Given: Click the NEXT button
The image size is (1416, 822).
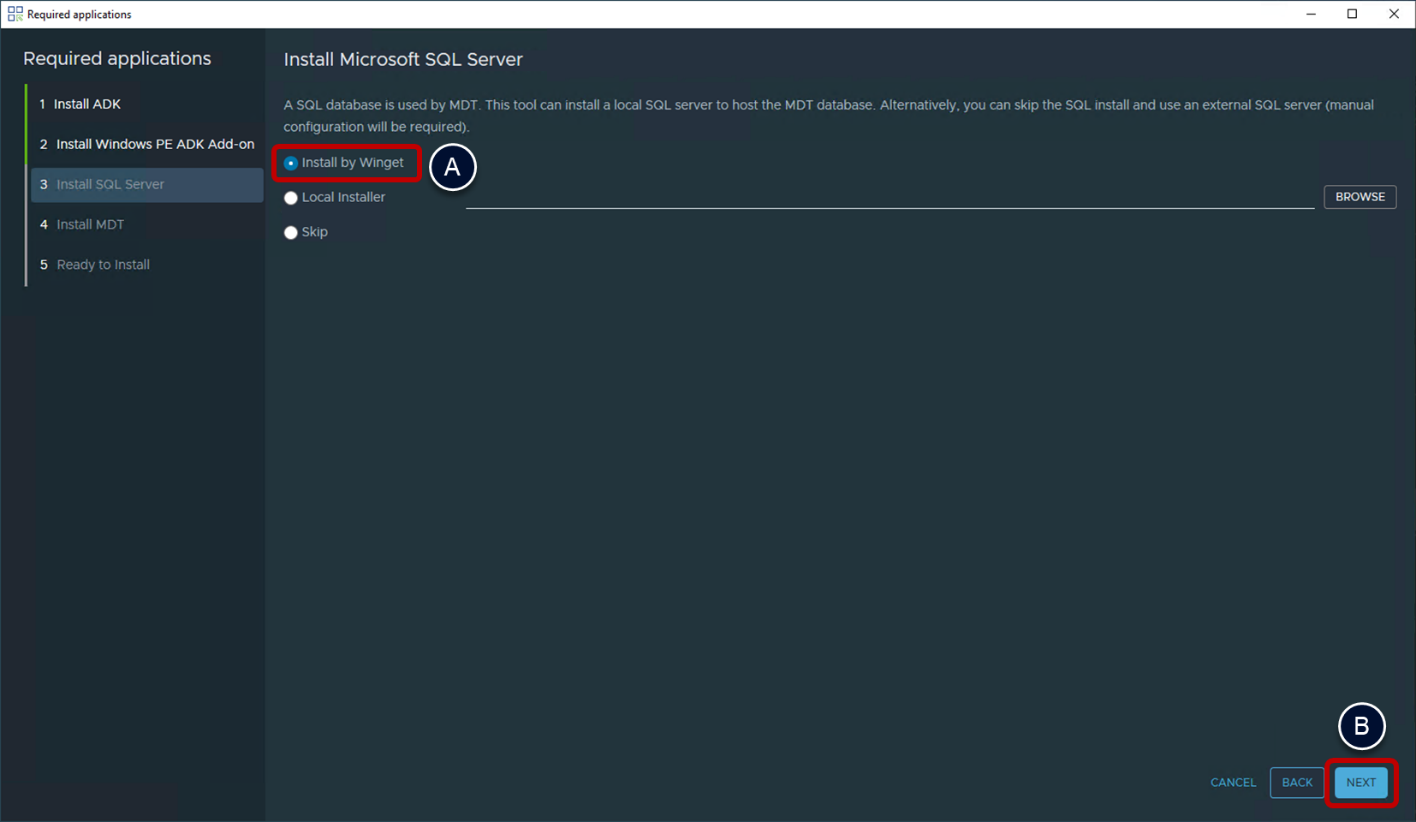Looking at the screenshot, I should click(1360, 783).
